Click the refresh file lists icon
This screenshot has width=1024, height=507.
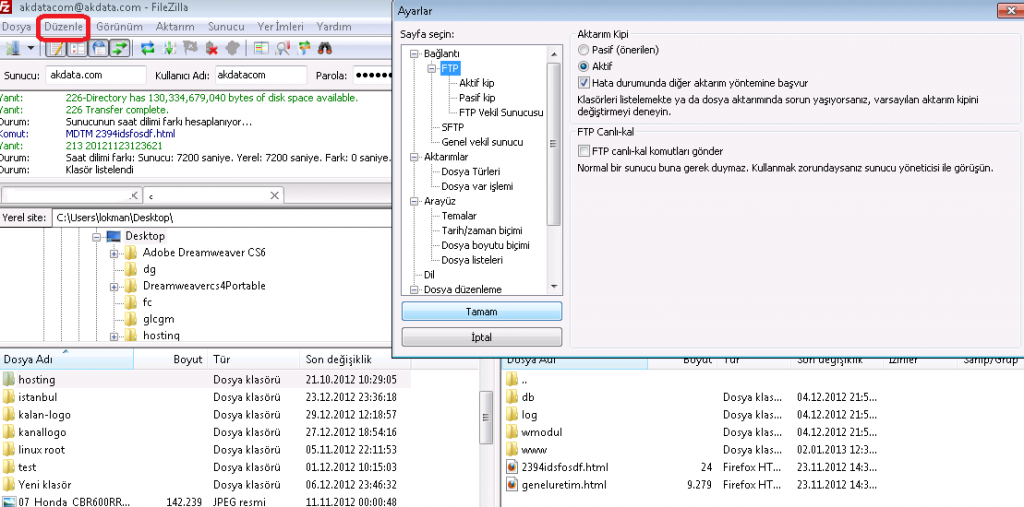(x=148, y=48)
